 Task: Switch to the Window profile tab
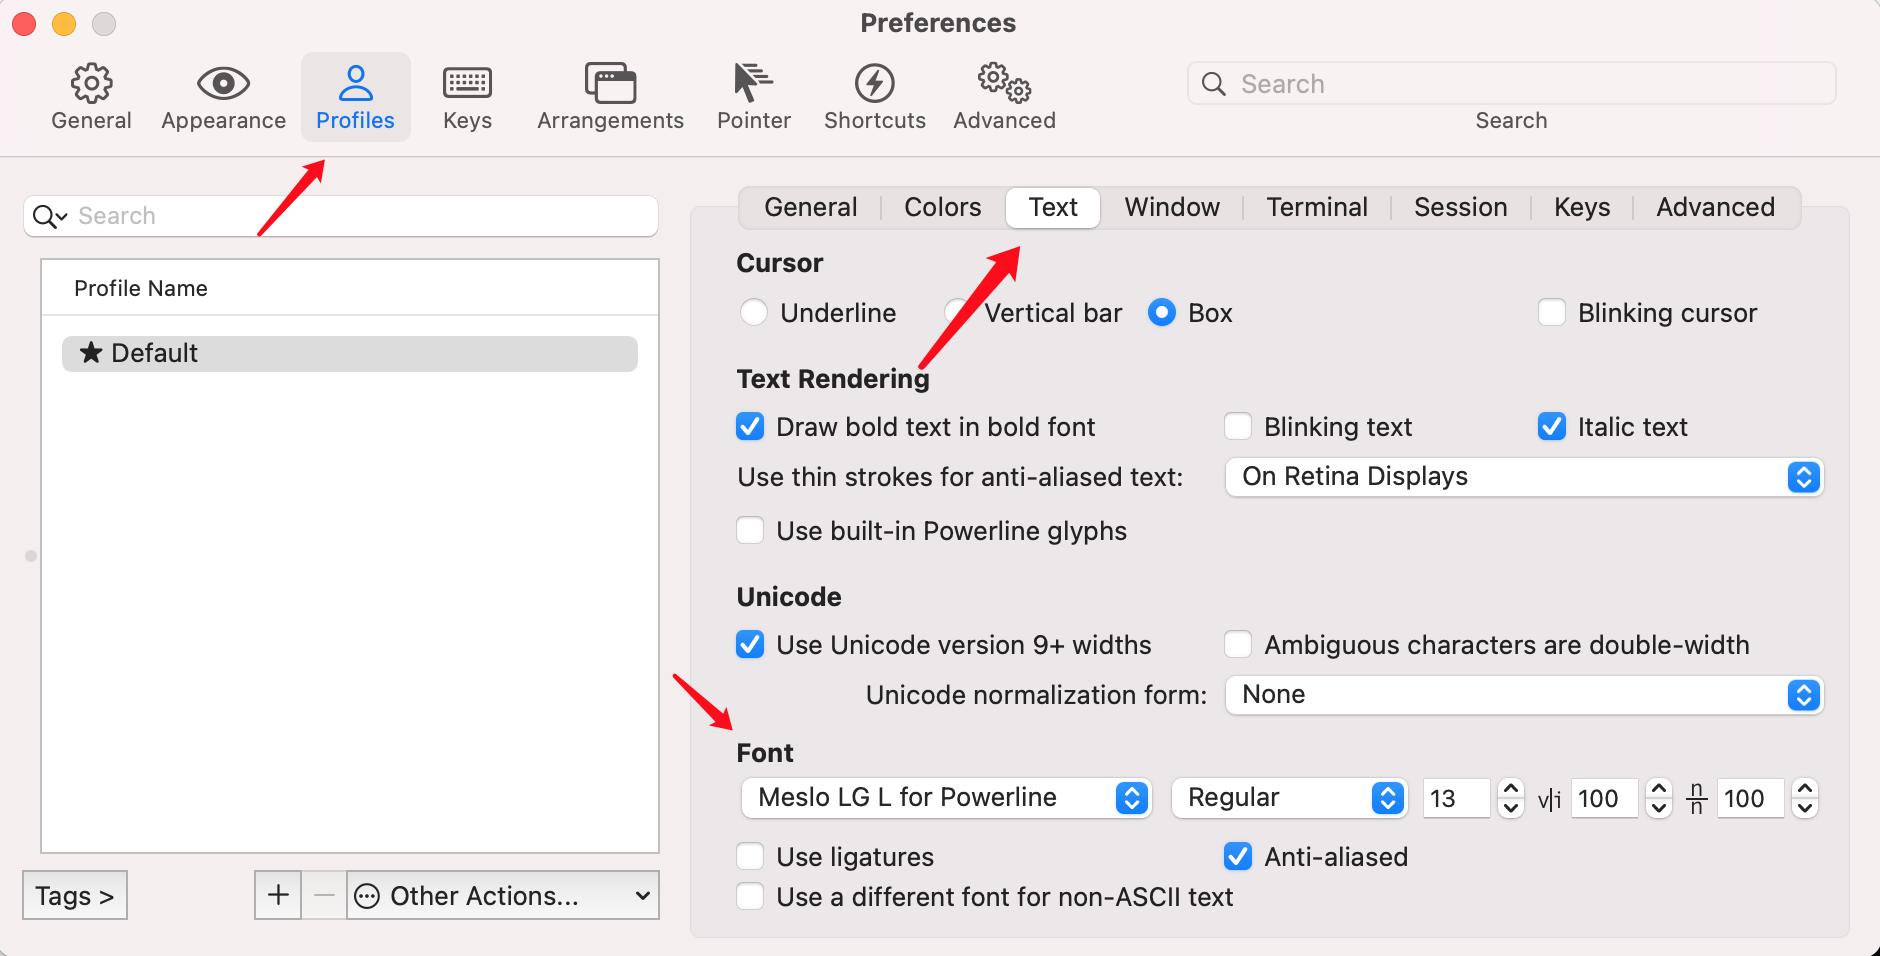1172,207
